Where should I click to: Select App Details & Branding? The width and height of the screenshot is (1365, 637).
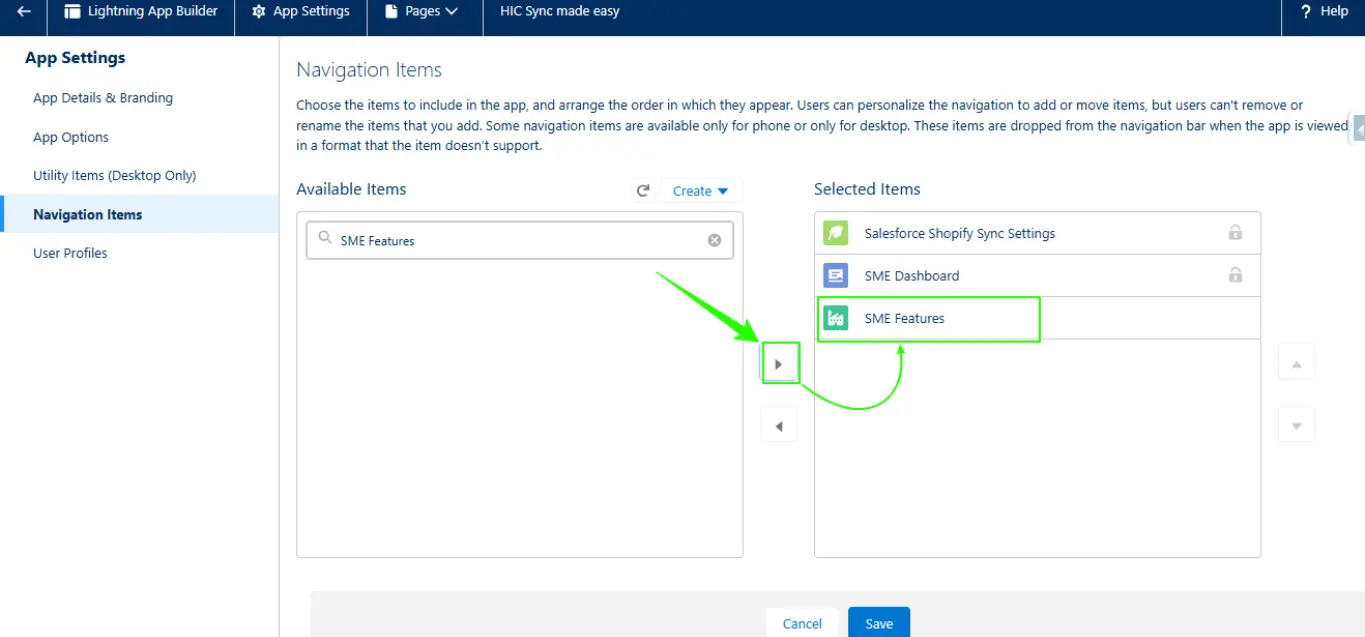[103, 98]
